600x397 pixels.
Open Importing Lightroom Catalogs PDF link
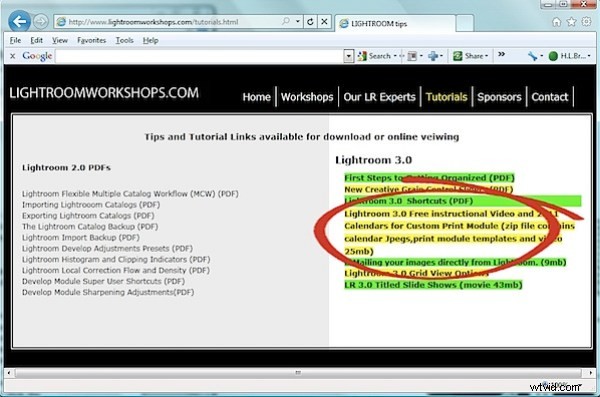tap(91, 205)
